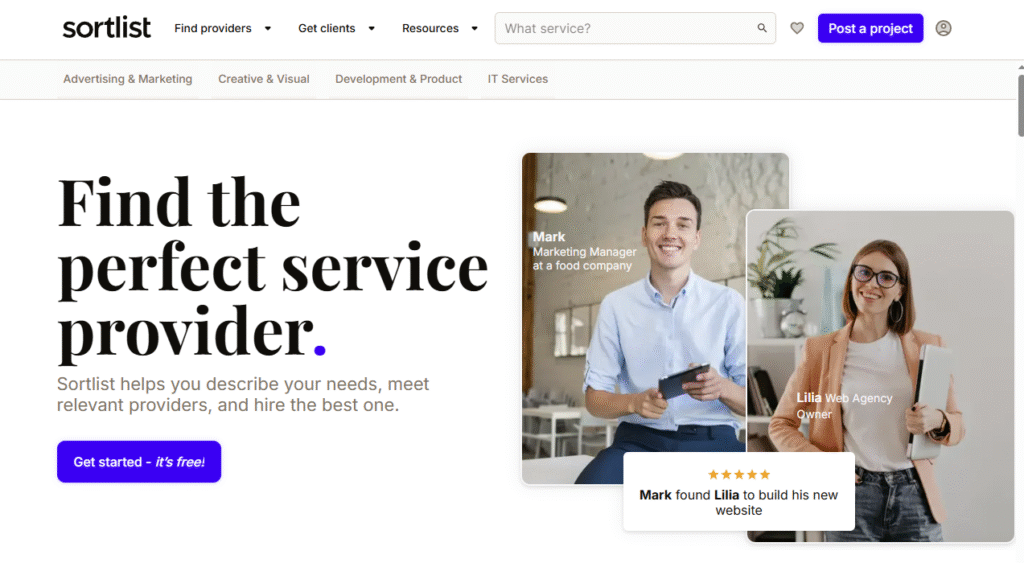The height and width of the screenshot is (563, 1024).
Task: Click the page vertical scrollbar thumb
Action: point(1021,105)
